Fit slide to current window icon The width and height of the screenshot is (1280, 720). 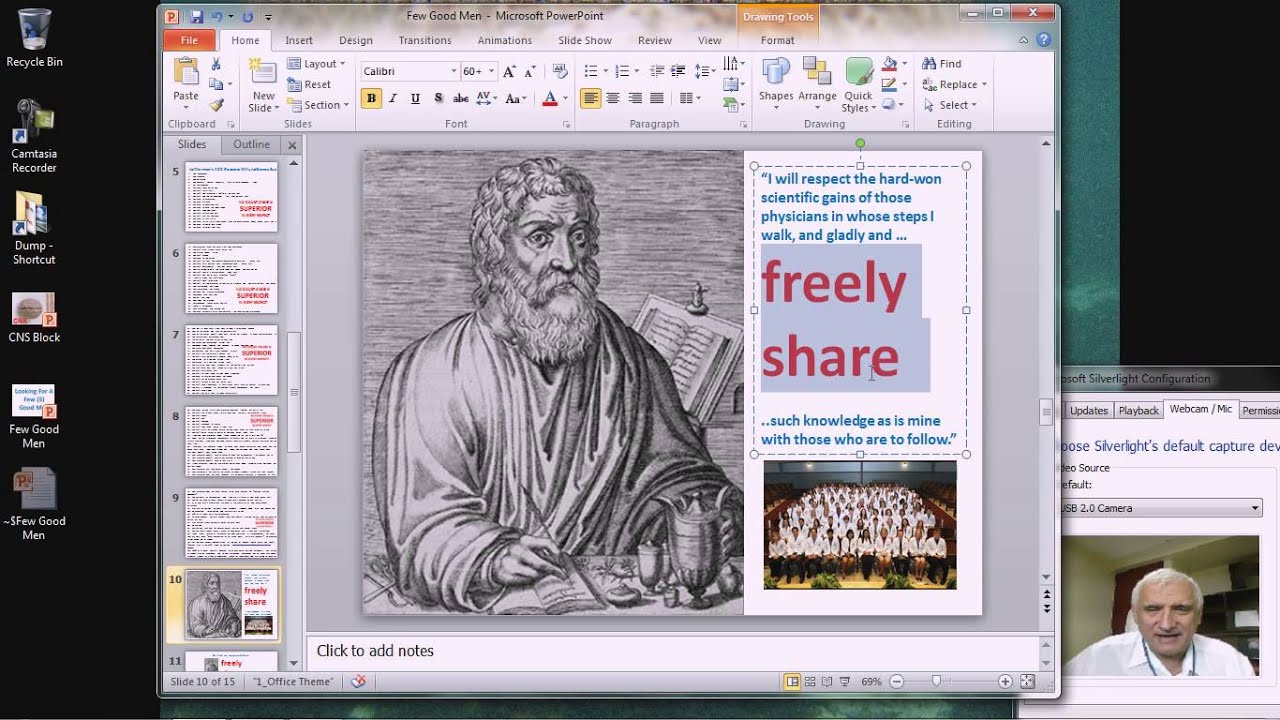tap(1027, 681)
